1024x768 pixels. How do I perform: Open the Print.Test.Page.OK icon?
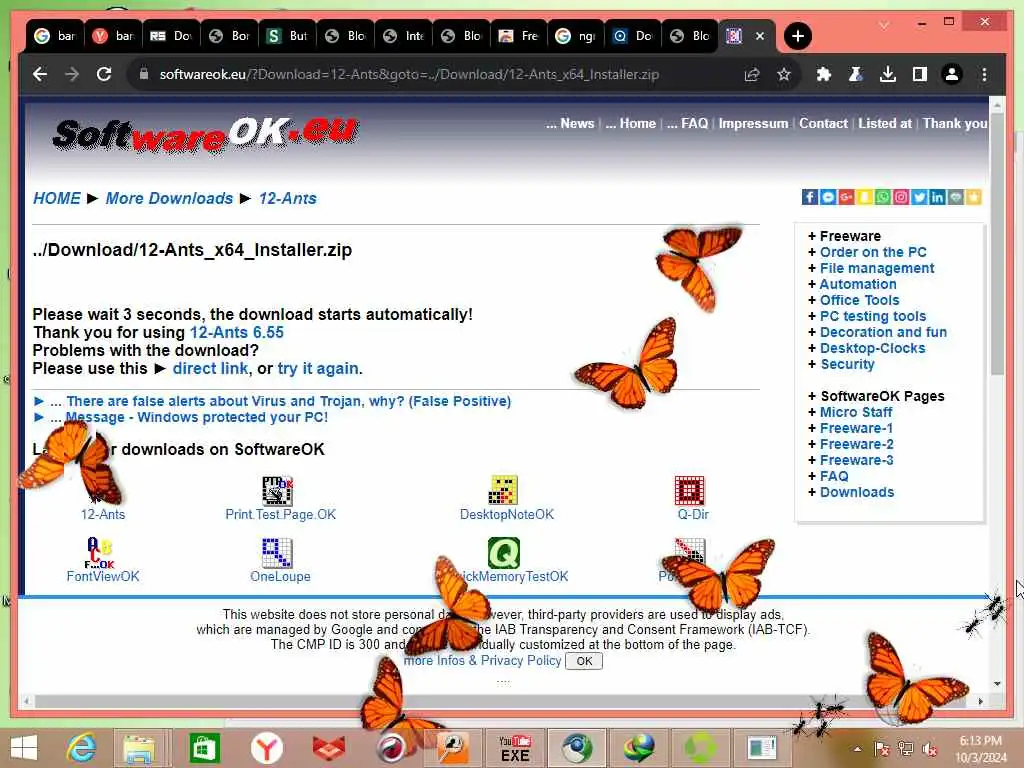pyautogui.click(x=278, y=491)
